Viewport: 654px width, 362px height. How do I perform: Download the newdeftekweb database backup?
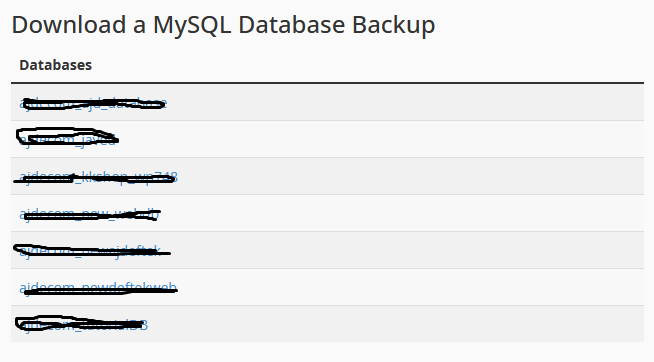98,288
